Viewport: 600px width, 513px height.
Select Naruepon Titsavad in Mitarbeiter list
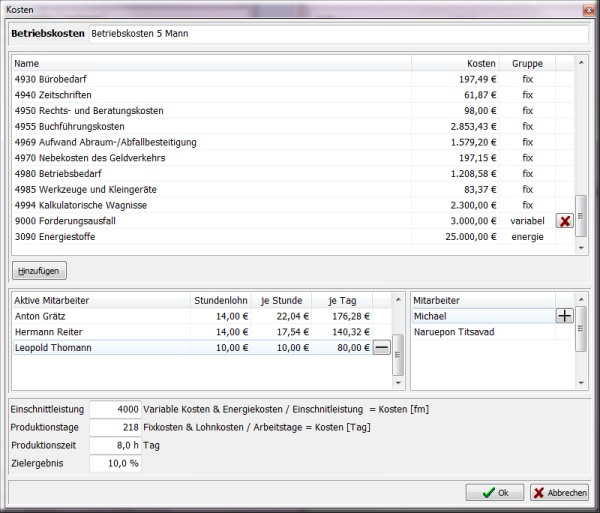(483, 332)
